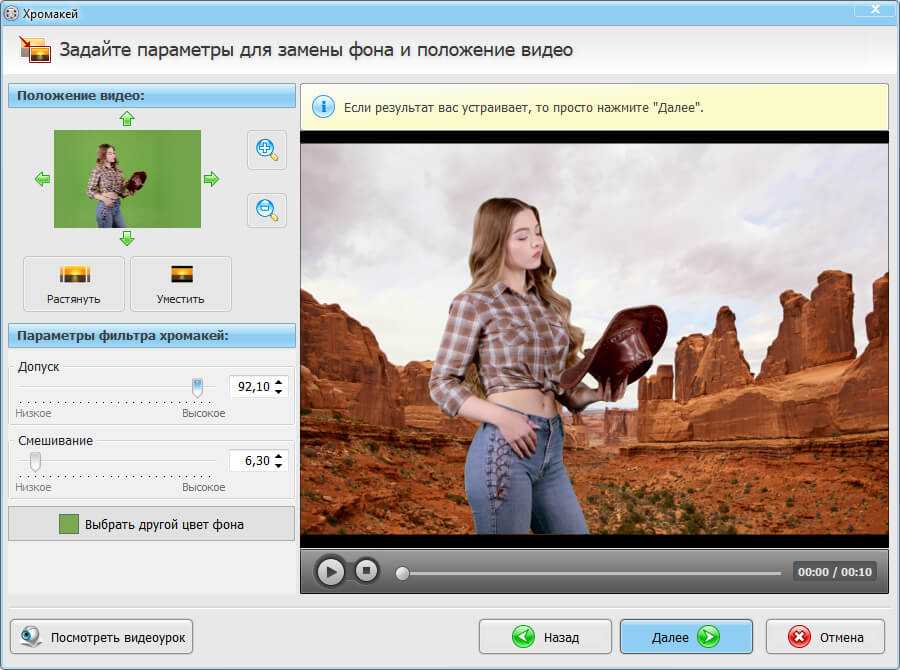Image resolution: width=900 pixels, height=670 pixels.
Task: Open the Посмотреть видеоурок tutorial
Action: pyautogui.click(x=101, y=636)
